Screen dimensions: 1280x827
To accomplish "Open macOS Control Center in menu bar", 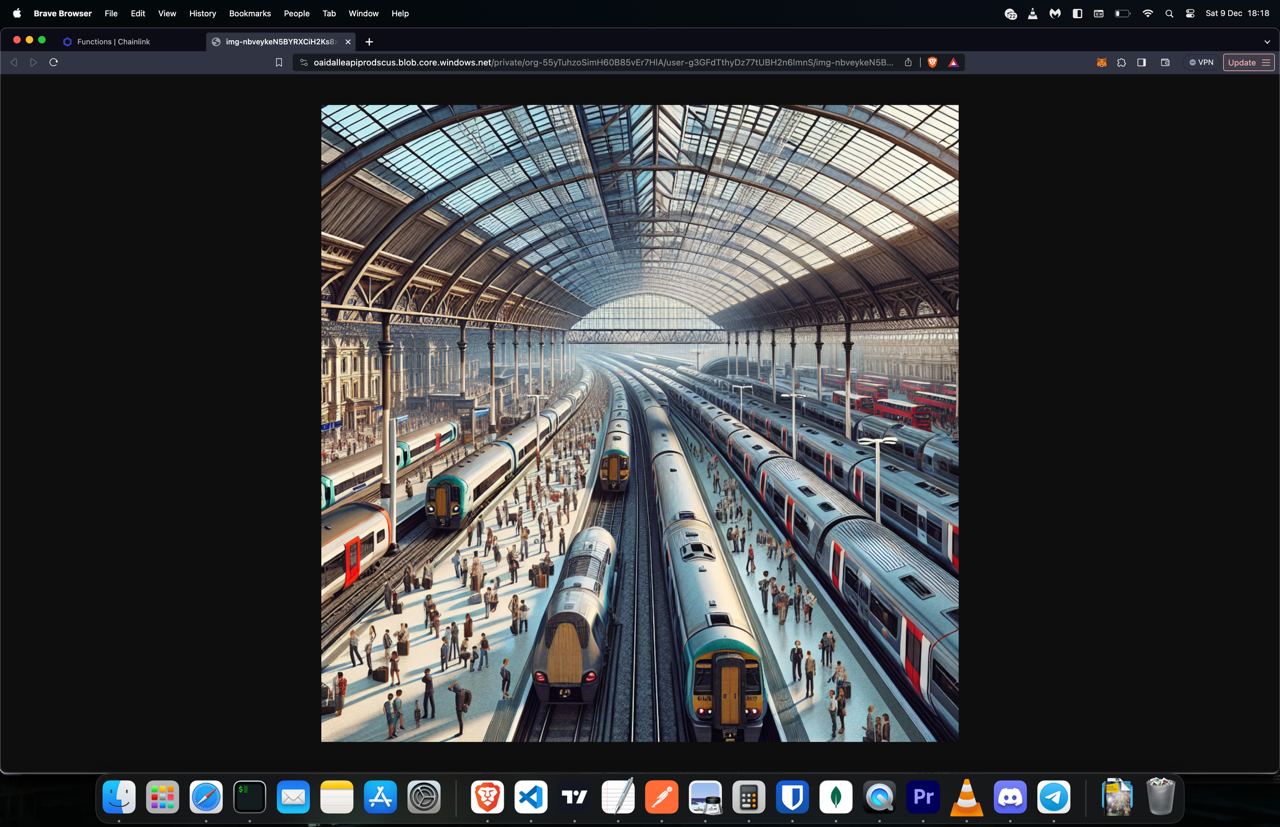I will coord(1190,13).
